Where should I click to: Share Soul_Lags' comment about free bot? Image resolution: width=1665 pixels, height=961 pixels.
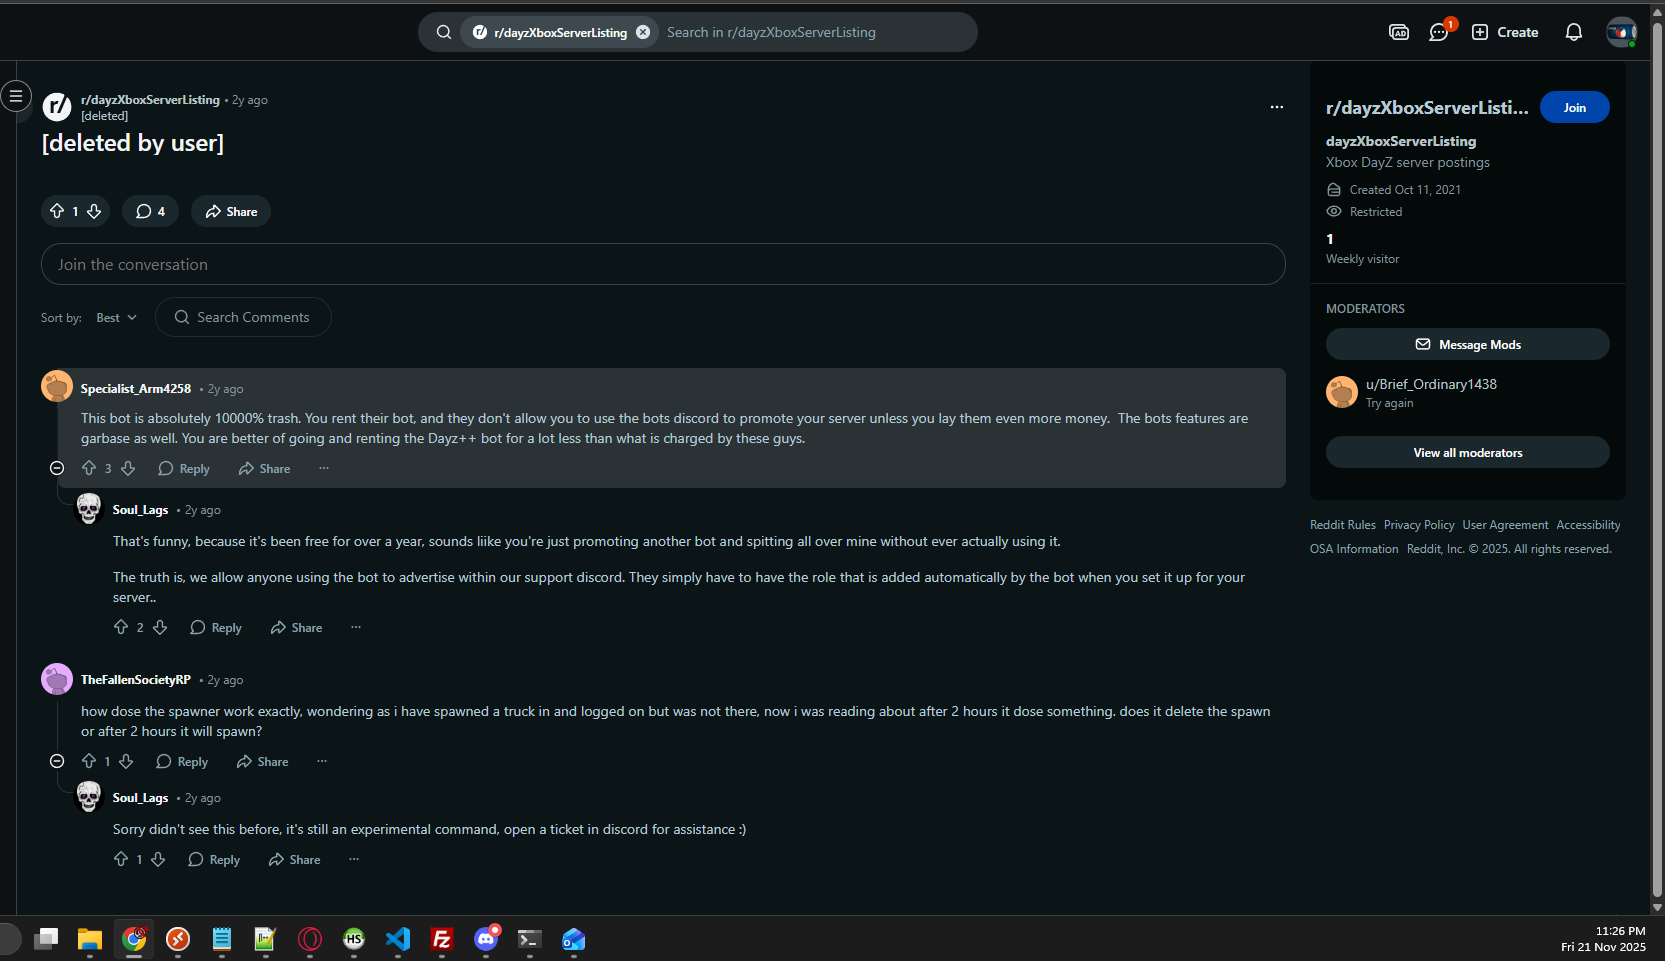click(x=297, y=627)
